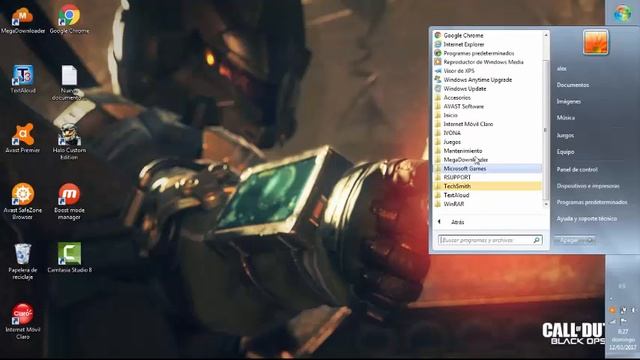This screenshot has width=640, height=360.
Task: Open the Halo Custom Edition desktop icon
Action: [69, 142]
